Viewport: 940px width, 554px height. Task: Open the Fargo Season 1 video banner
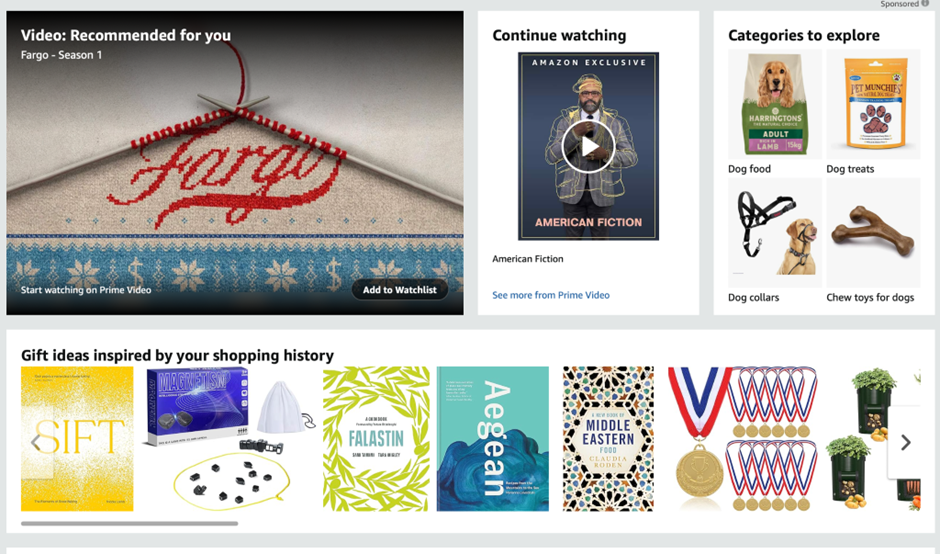[235, 162]
